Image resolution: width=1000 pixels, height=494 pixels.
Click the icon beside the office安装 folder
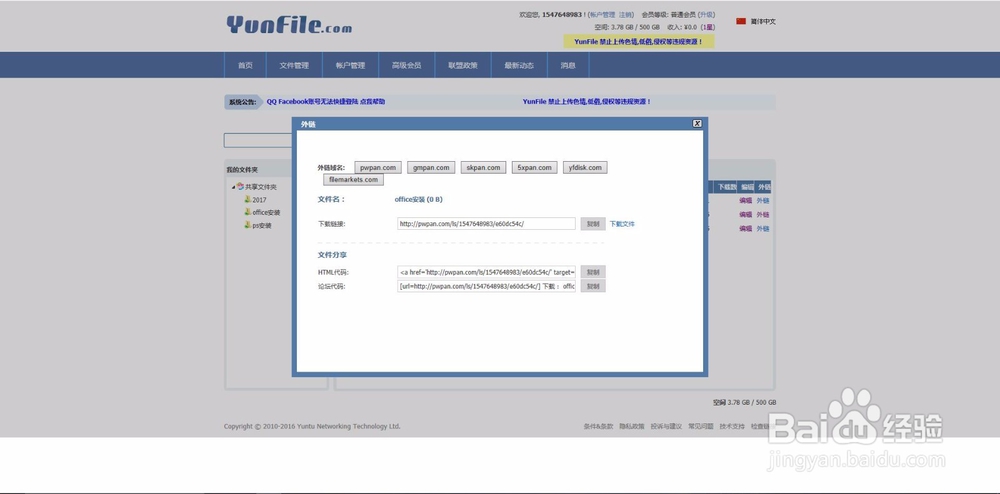coord(247,212)
